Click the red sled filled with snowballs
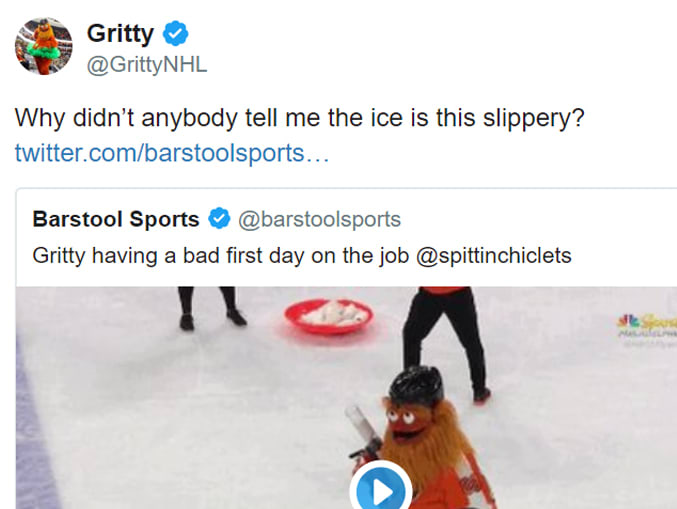The height and width of the screenshot is (509, 677). 329,317
